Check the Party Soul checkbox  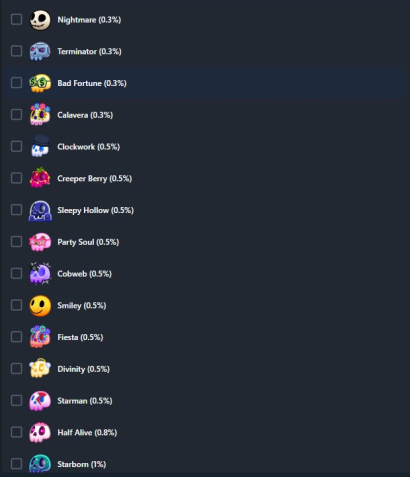16,242
